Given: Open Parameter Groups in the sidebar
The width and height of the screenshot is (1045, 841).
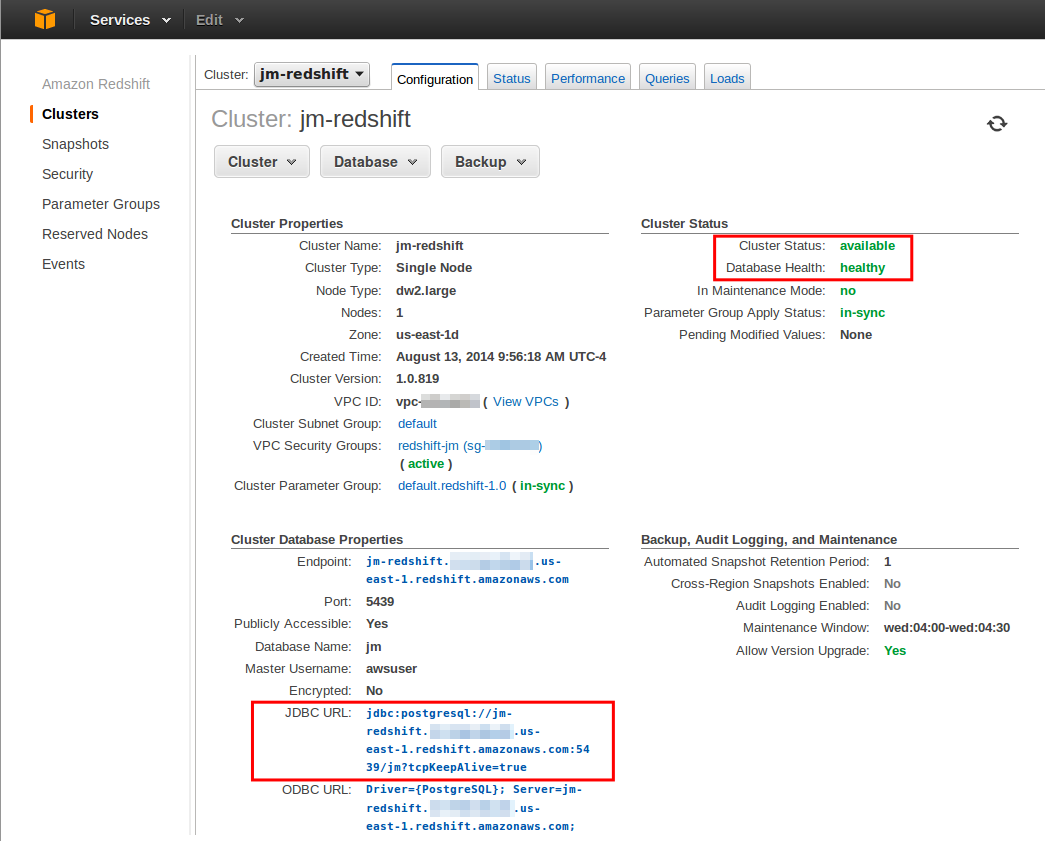Looking at the screenshot, I should click(101, 204).
